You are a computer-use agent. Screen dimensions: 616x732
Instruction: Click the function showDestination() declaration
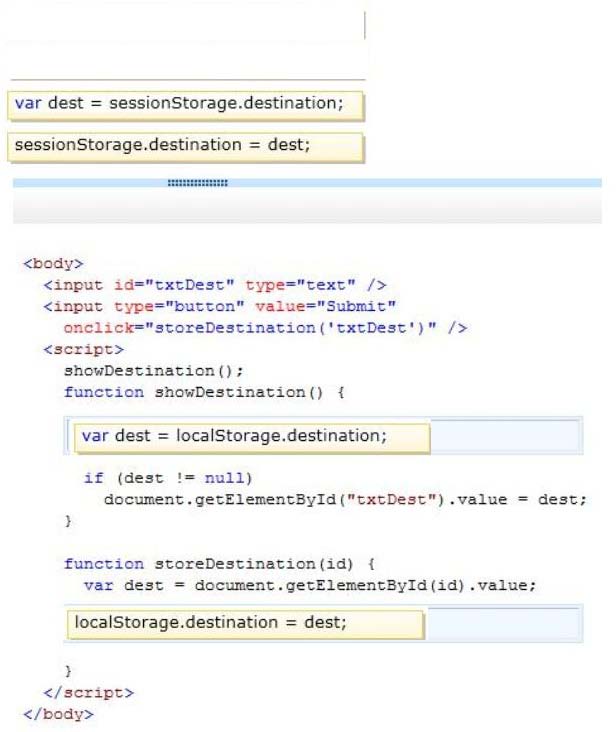point(204,392)
